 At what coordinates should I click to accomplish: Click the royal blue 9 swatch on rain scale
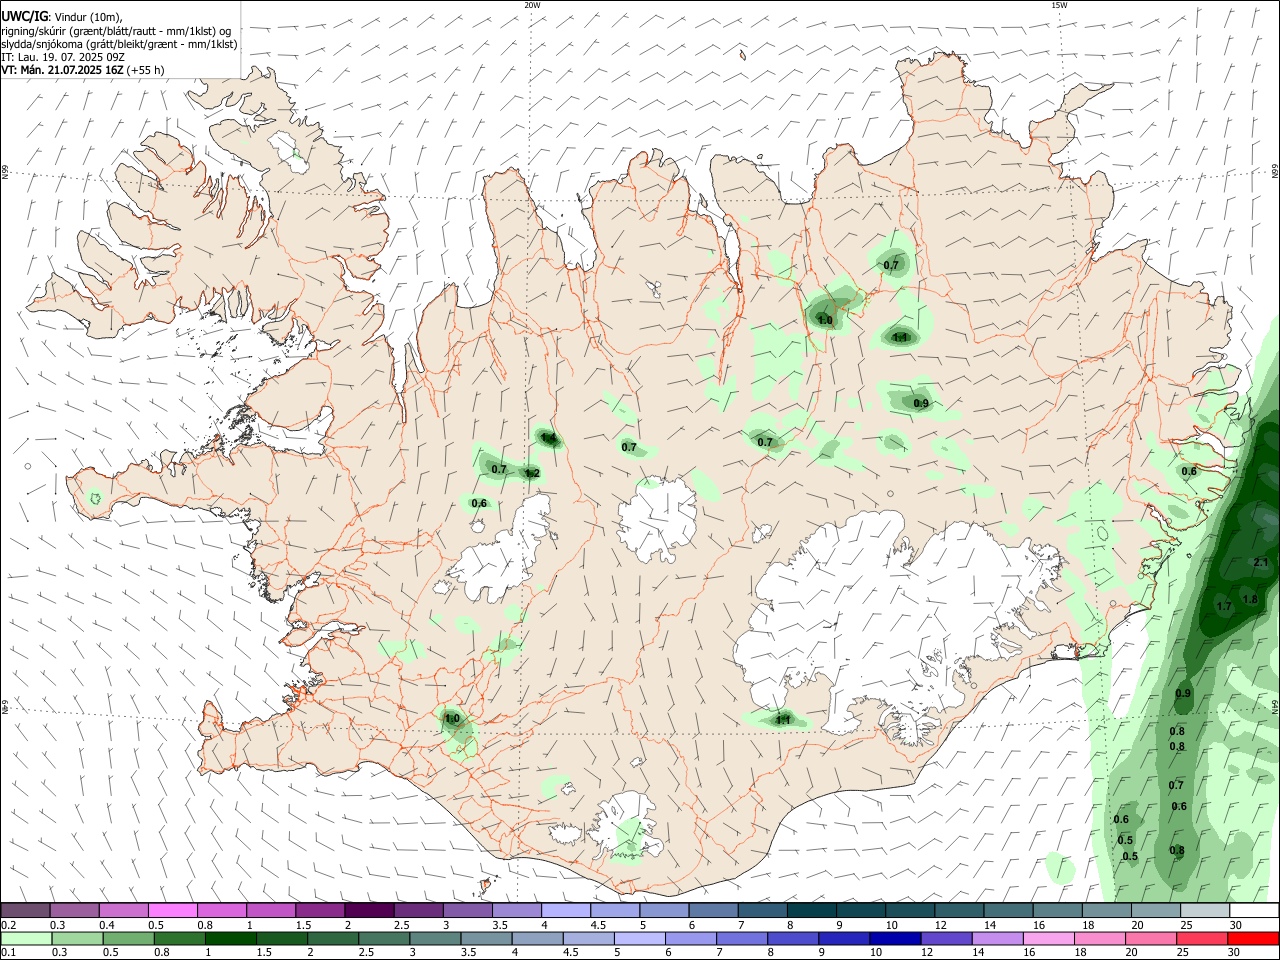coord(845,939)
